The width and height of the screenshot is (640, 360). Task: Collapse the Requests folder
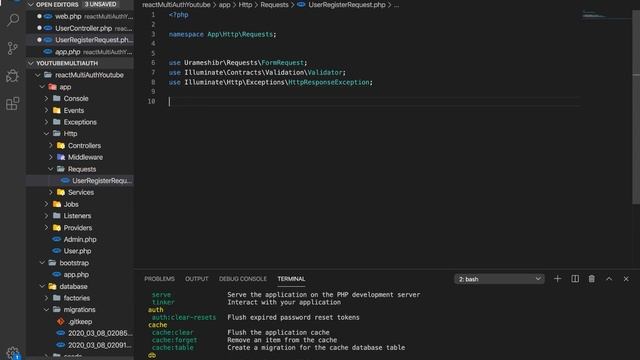tap(51, 169)
